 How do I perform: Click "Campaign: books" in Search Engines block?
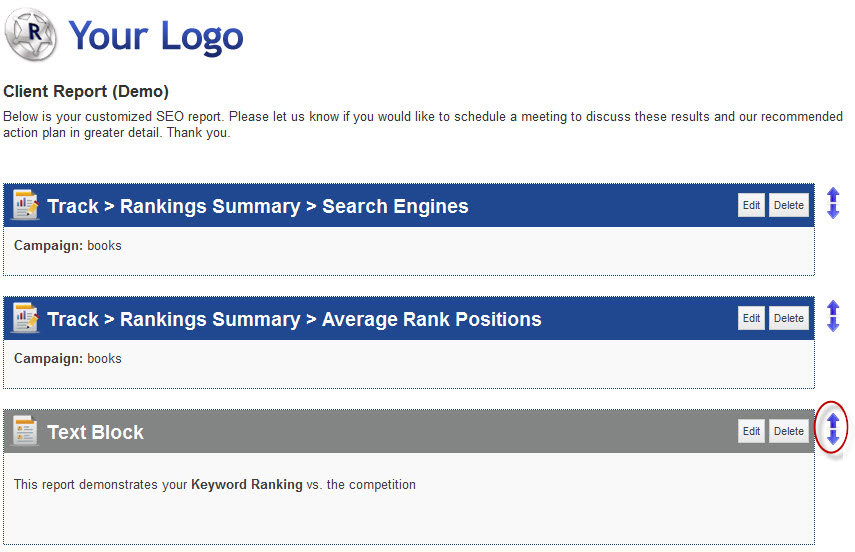click(68, 245)
